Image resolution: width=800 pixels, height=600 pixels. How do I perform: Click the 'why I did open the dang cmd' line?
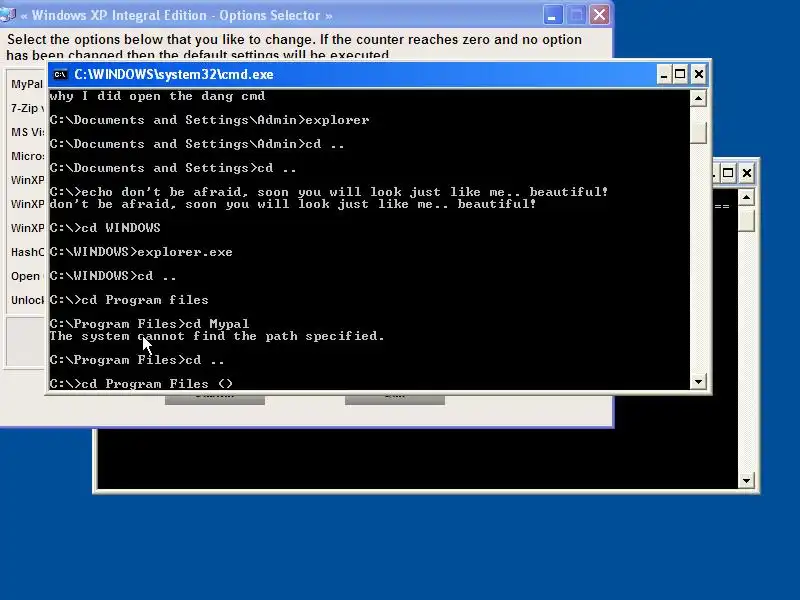157,96
